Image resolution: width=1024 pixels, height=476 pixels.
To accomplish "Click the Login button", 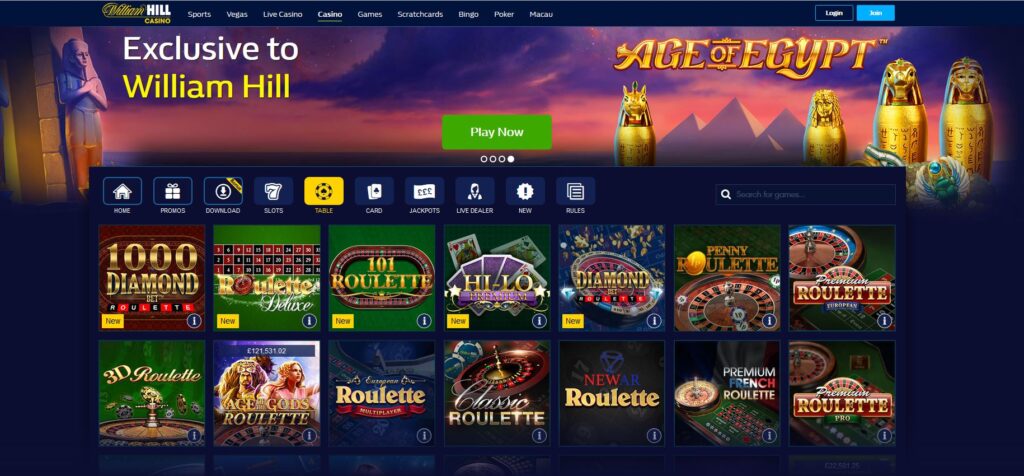I will tap(834, 13).
